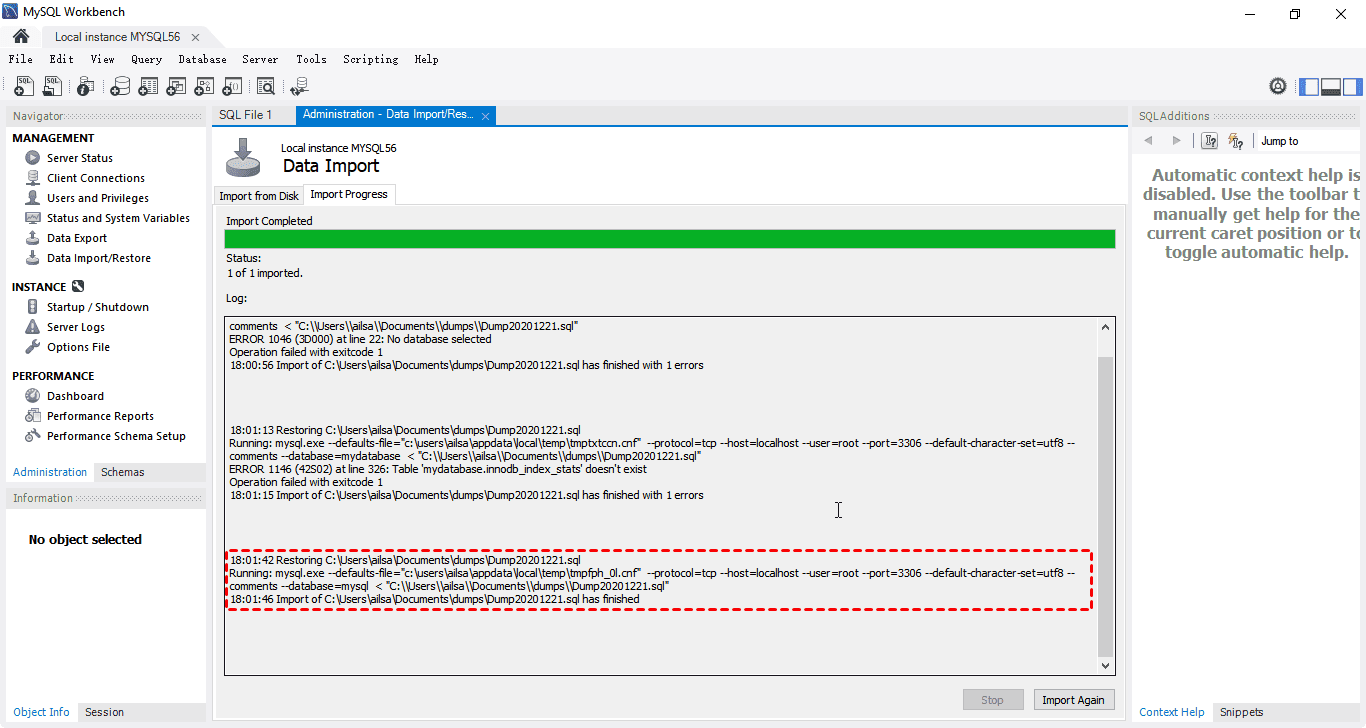Image resolution: width=1366 pixels, height=728 pixels.
Task: Click the log vertical scrollbar thumb
Action: coord(1105,506)
